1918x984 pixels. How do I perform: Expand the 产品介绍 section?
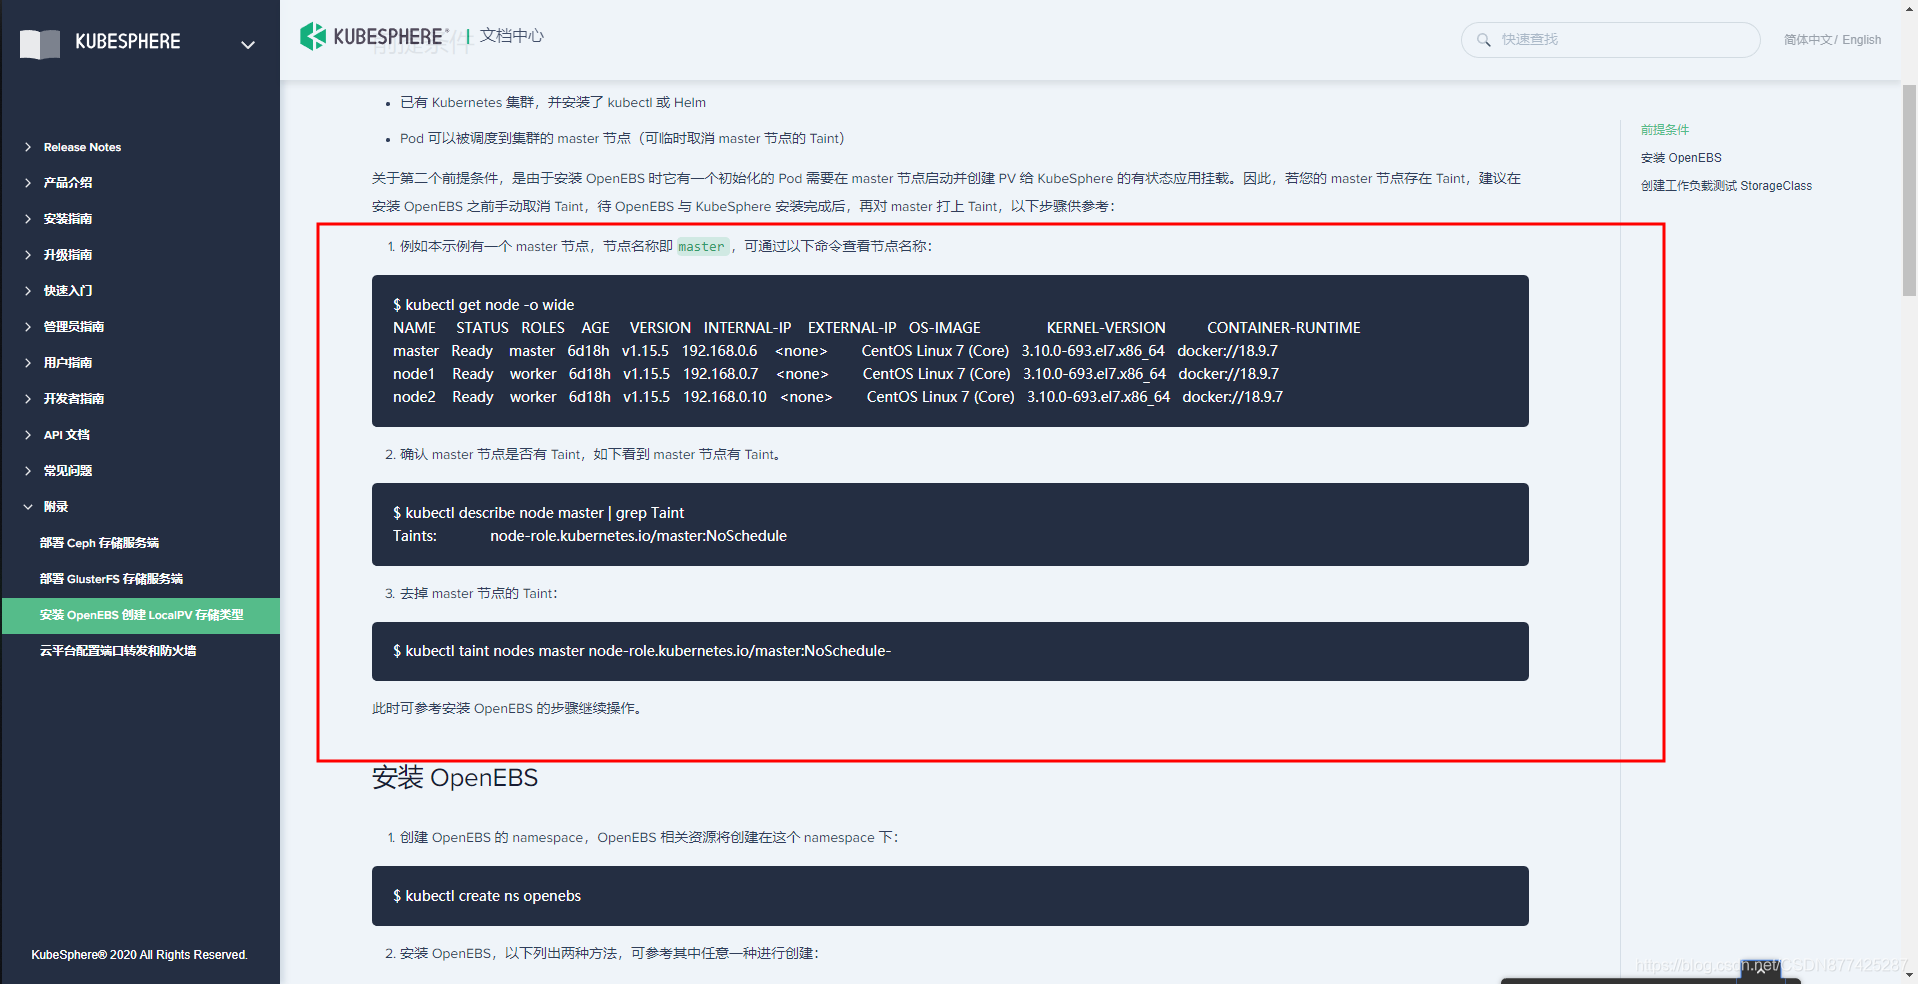(x=68, y=183)
